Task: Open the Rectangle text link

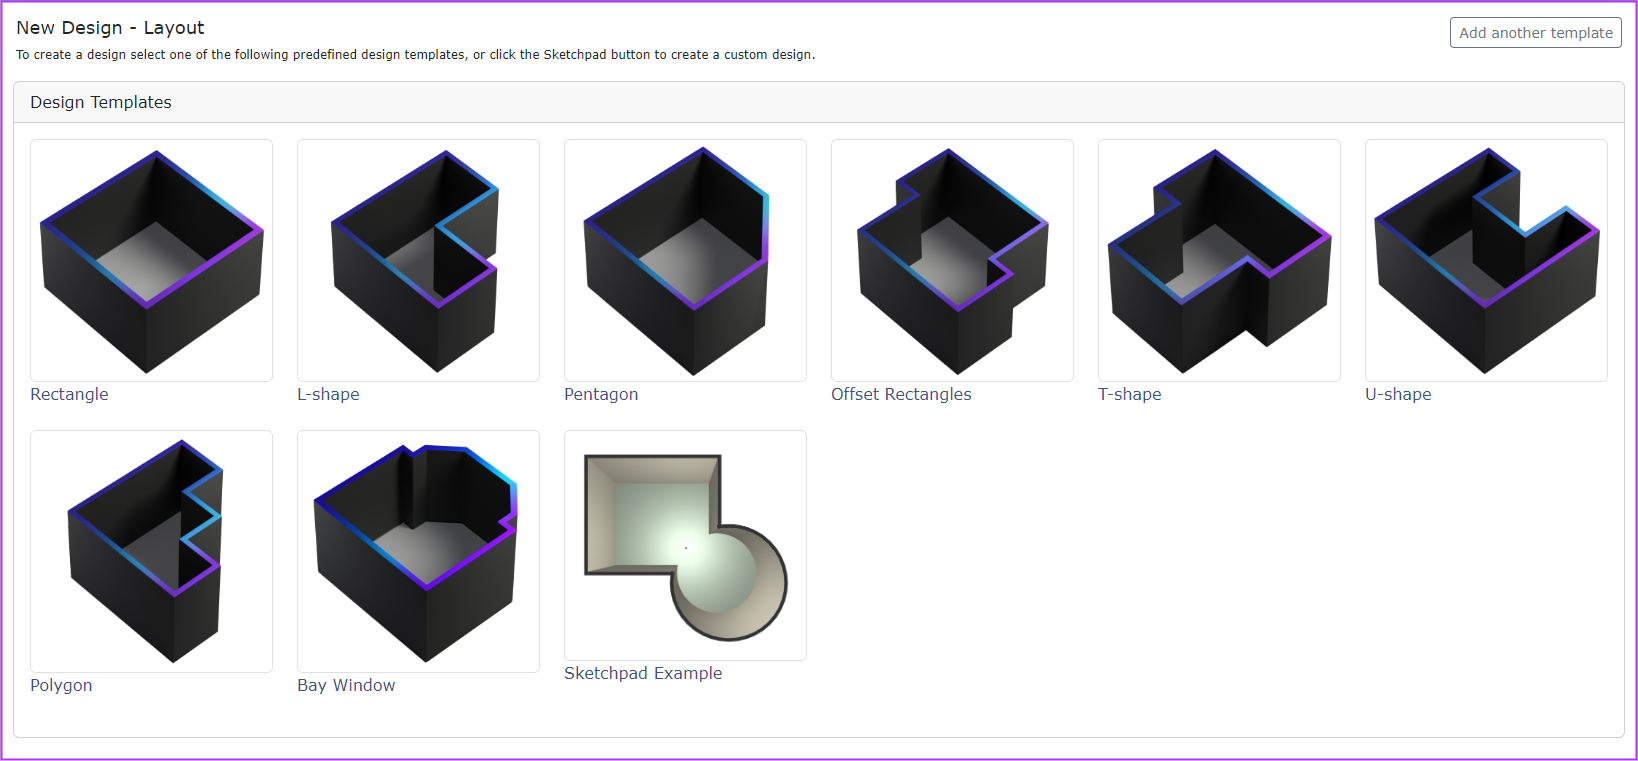Action: click(69, 394)
